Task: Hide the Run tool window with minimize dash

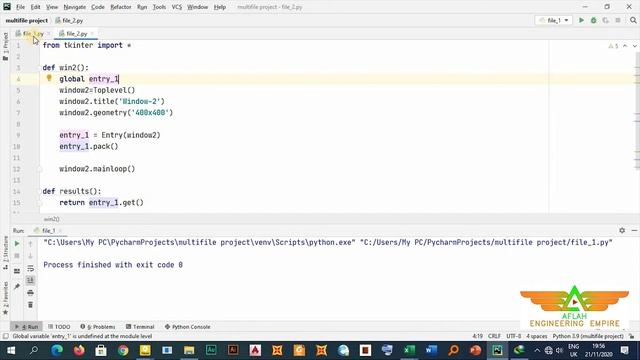Action: 634,231
